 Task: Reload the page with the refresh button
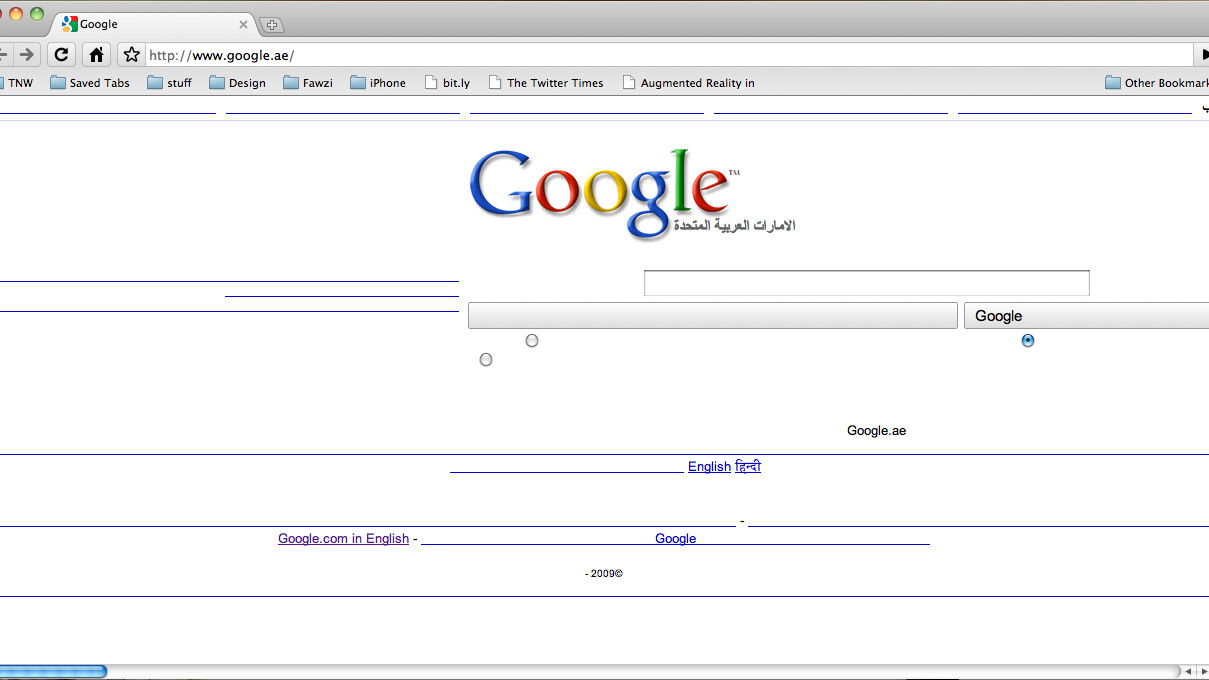[x=61, y=54]
